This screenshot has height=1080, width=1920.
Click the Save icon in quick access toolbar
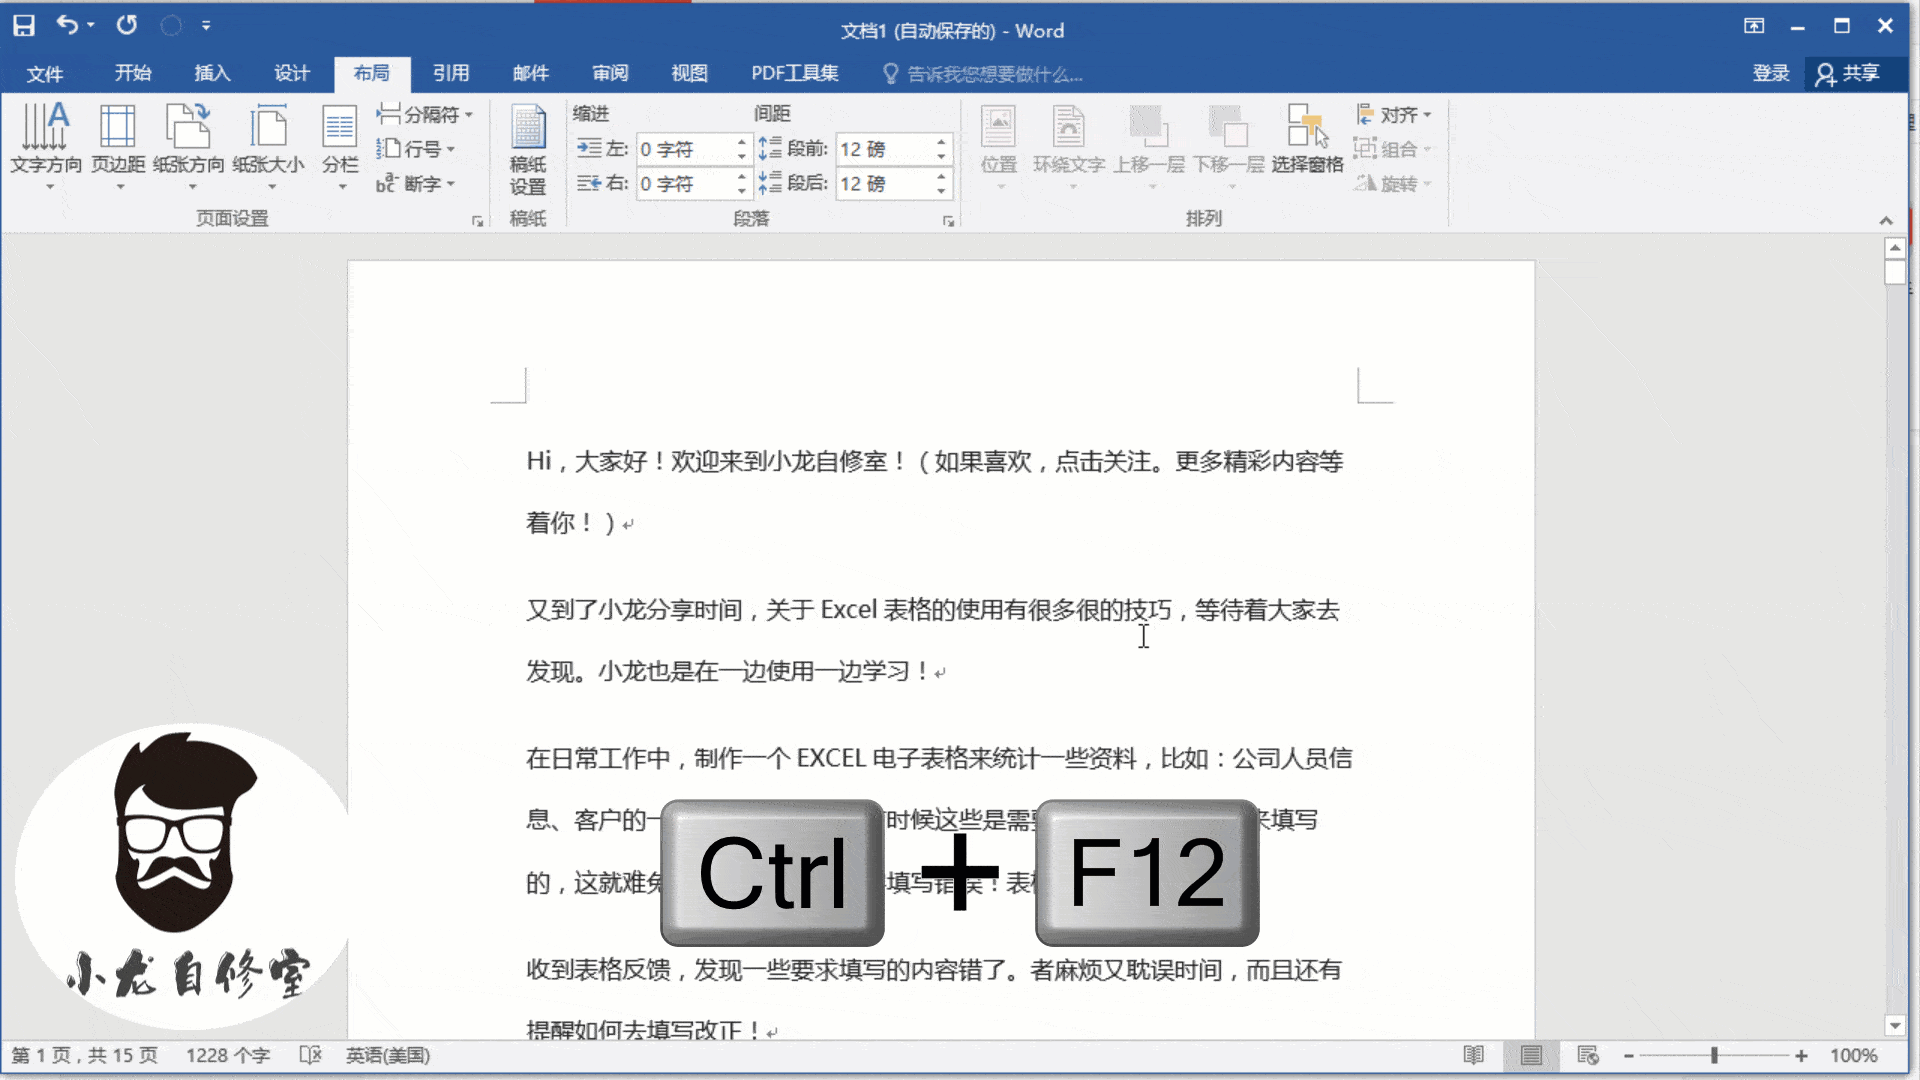point(24,26)
